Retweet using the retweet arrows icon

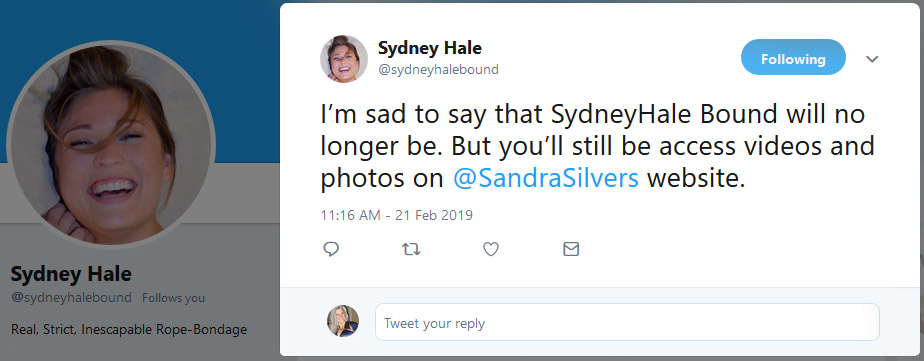pos(411,250)
